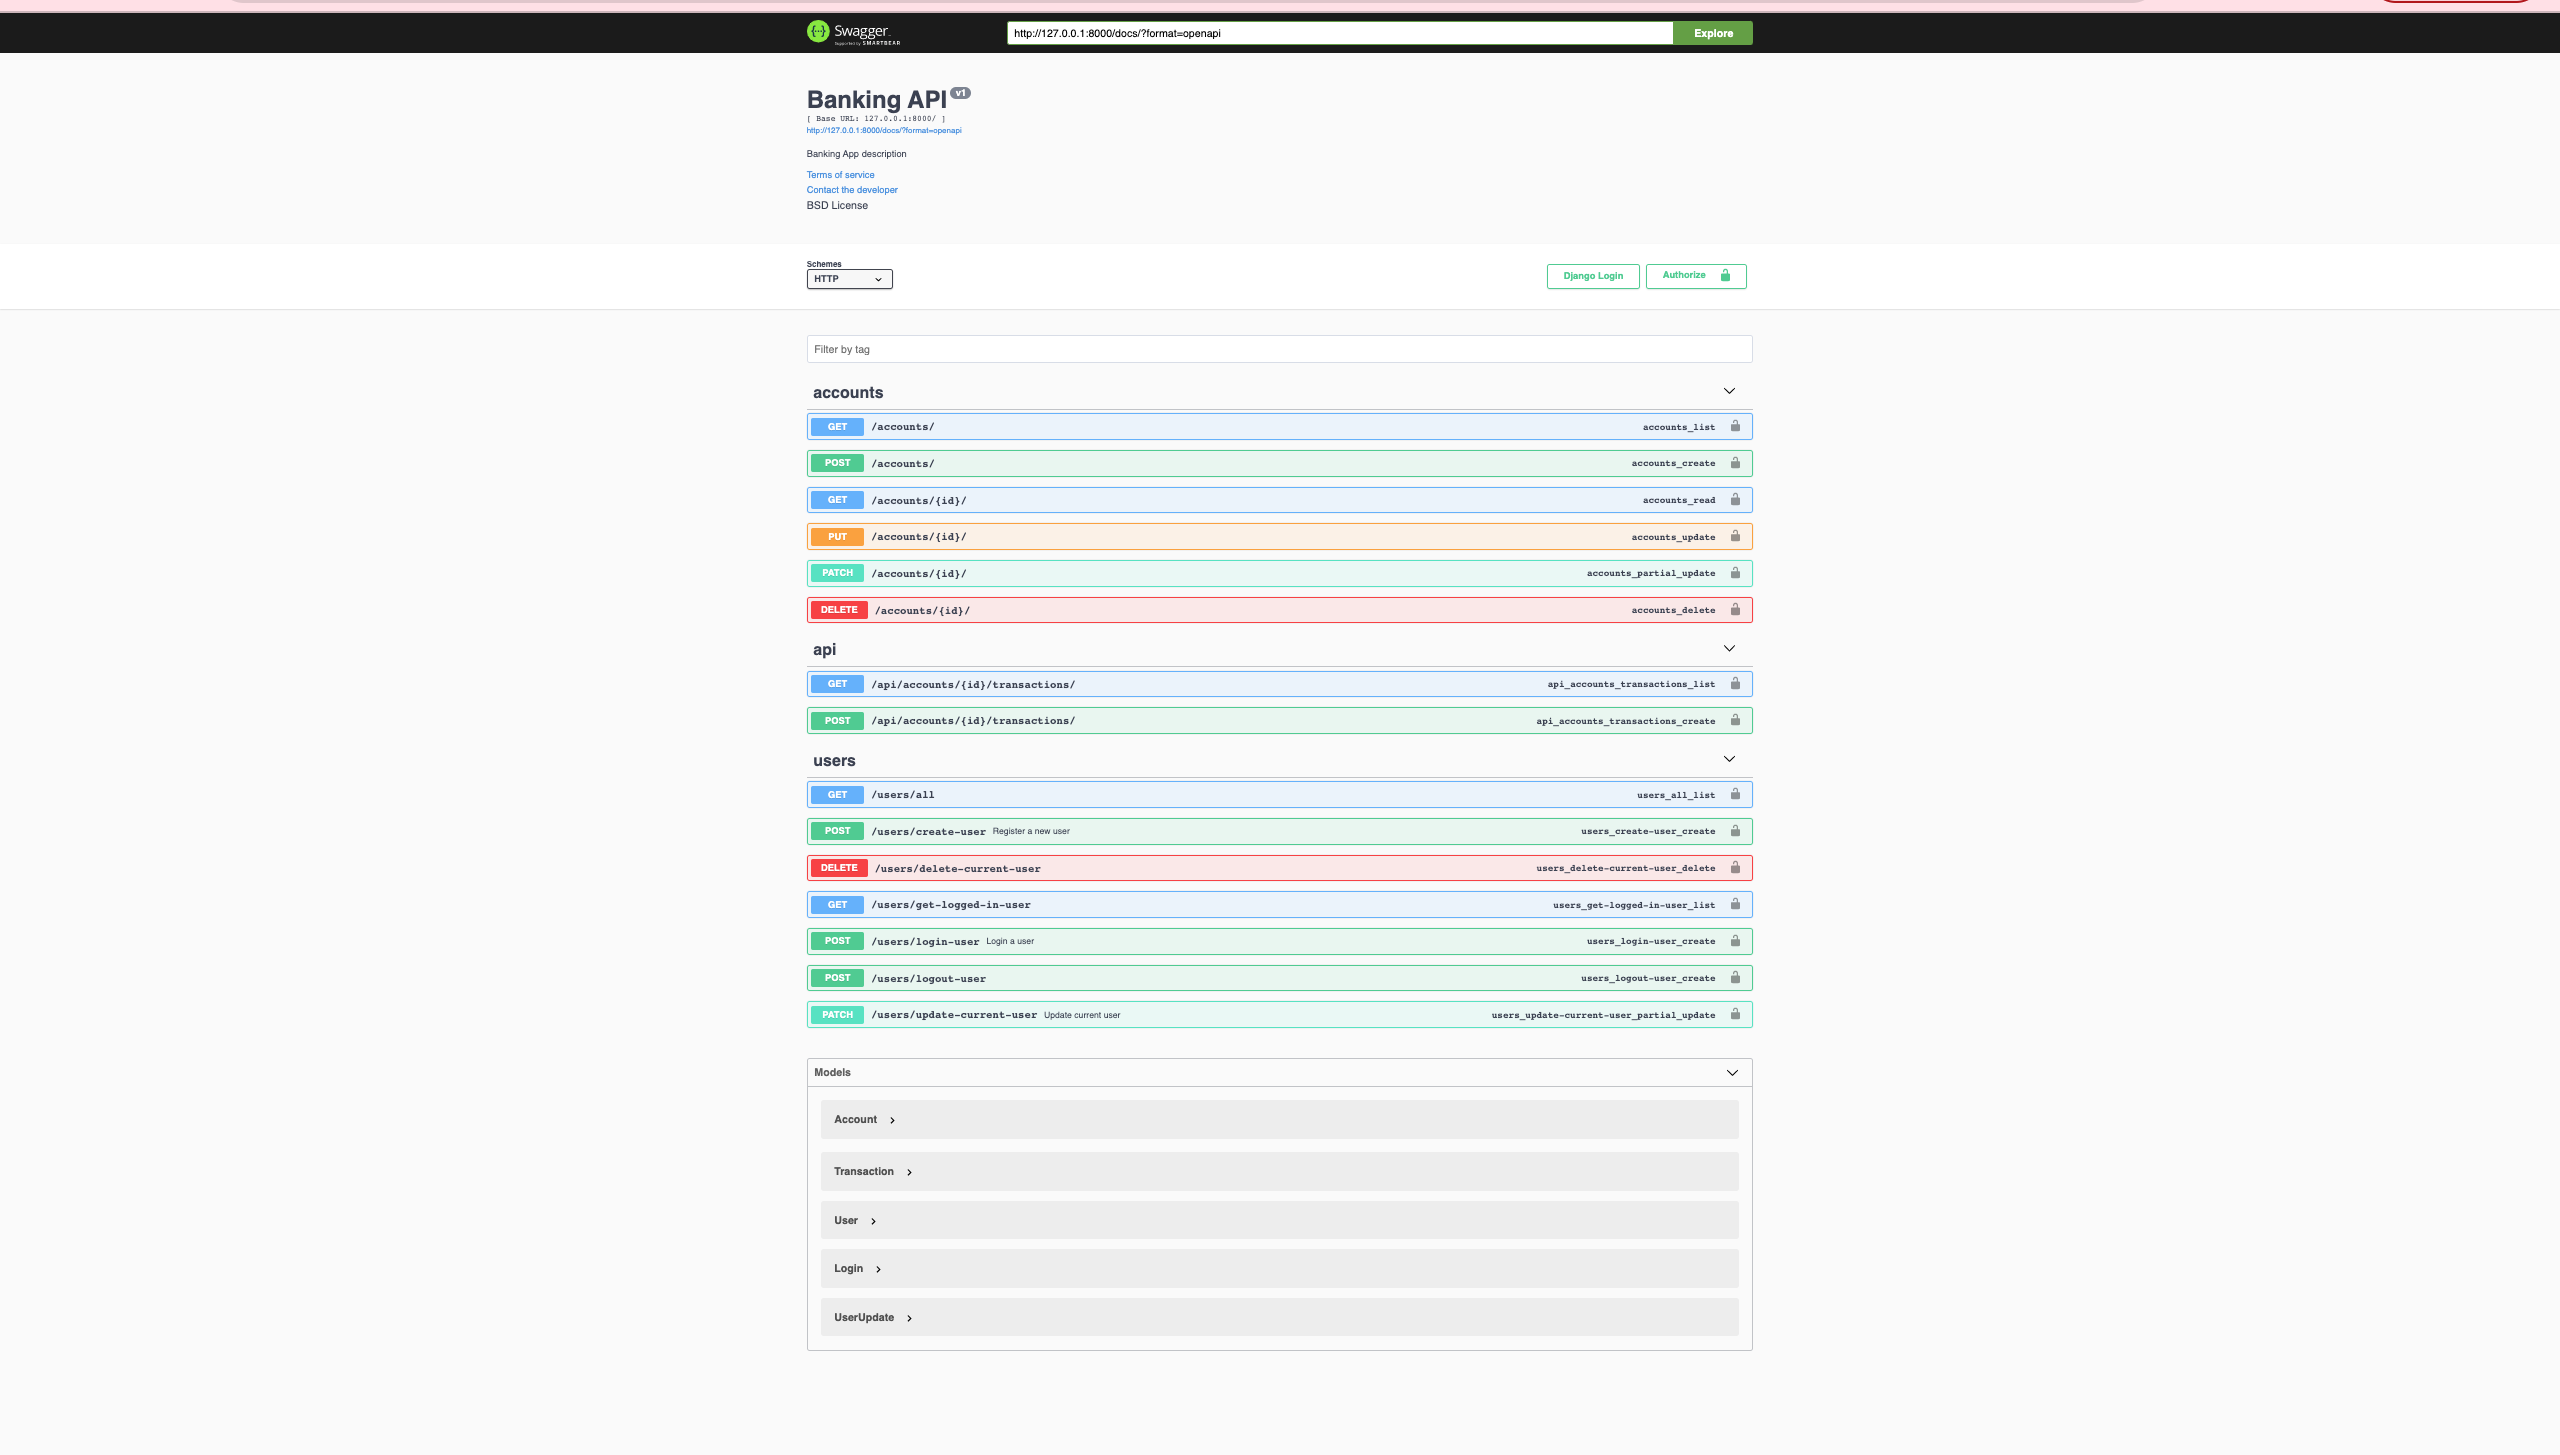Click the padlock on POST /users/logout-user
Viewport: 2560px width, 1455px height.
click(x=1736, y=978)
